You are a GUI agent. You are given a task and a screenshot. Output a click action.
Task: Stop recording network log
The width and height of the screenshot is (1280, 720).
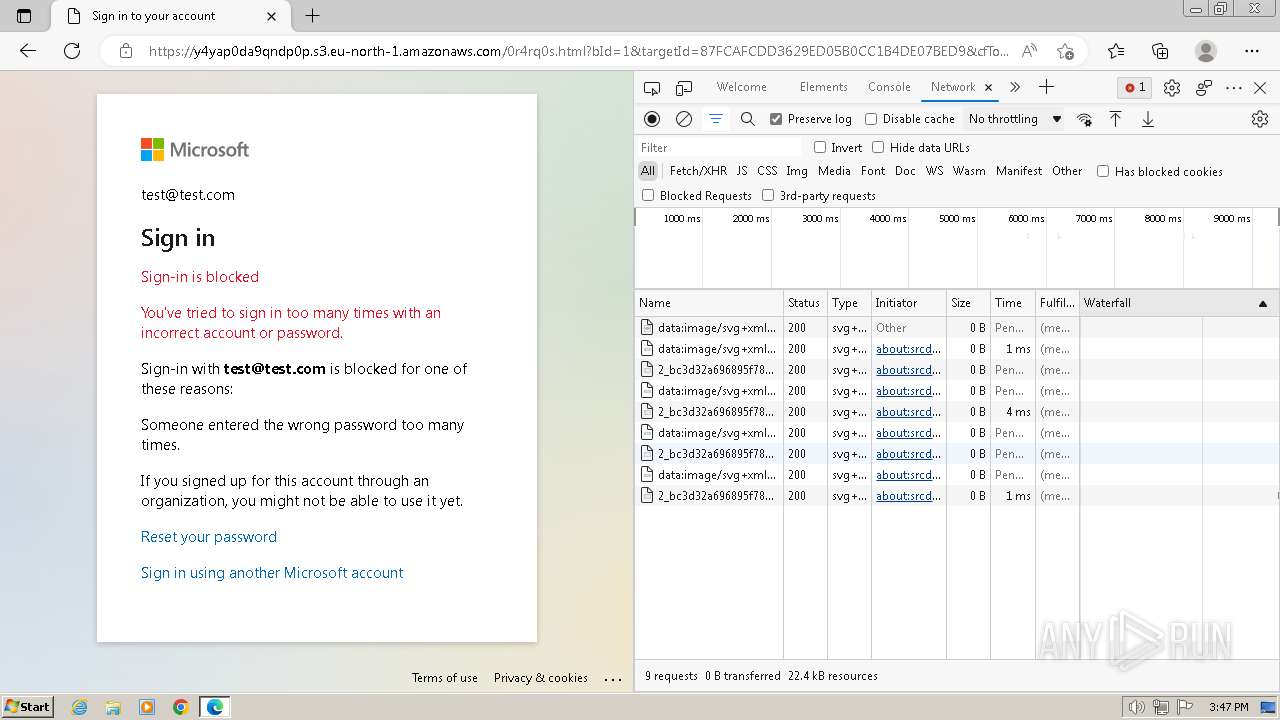point(652,119)
